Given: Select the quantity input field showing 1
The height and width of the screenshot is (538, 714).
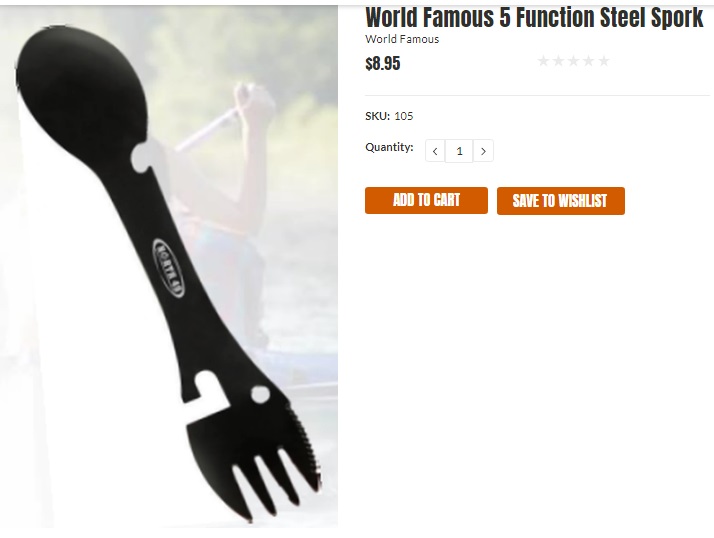Looking at the screenshot, I should [459, 151].
